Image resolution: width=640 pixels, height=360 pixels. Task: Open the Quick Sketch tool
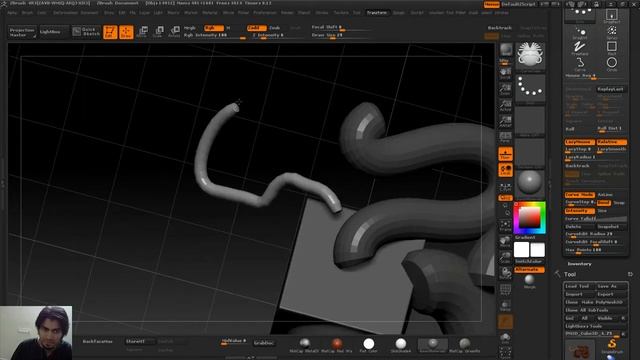point(86,31)
